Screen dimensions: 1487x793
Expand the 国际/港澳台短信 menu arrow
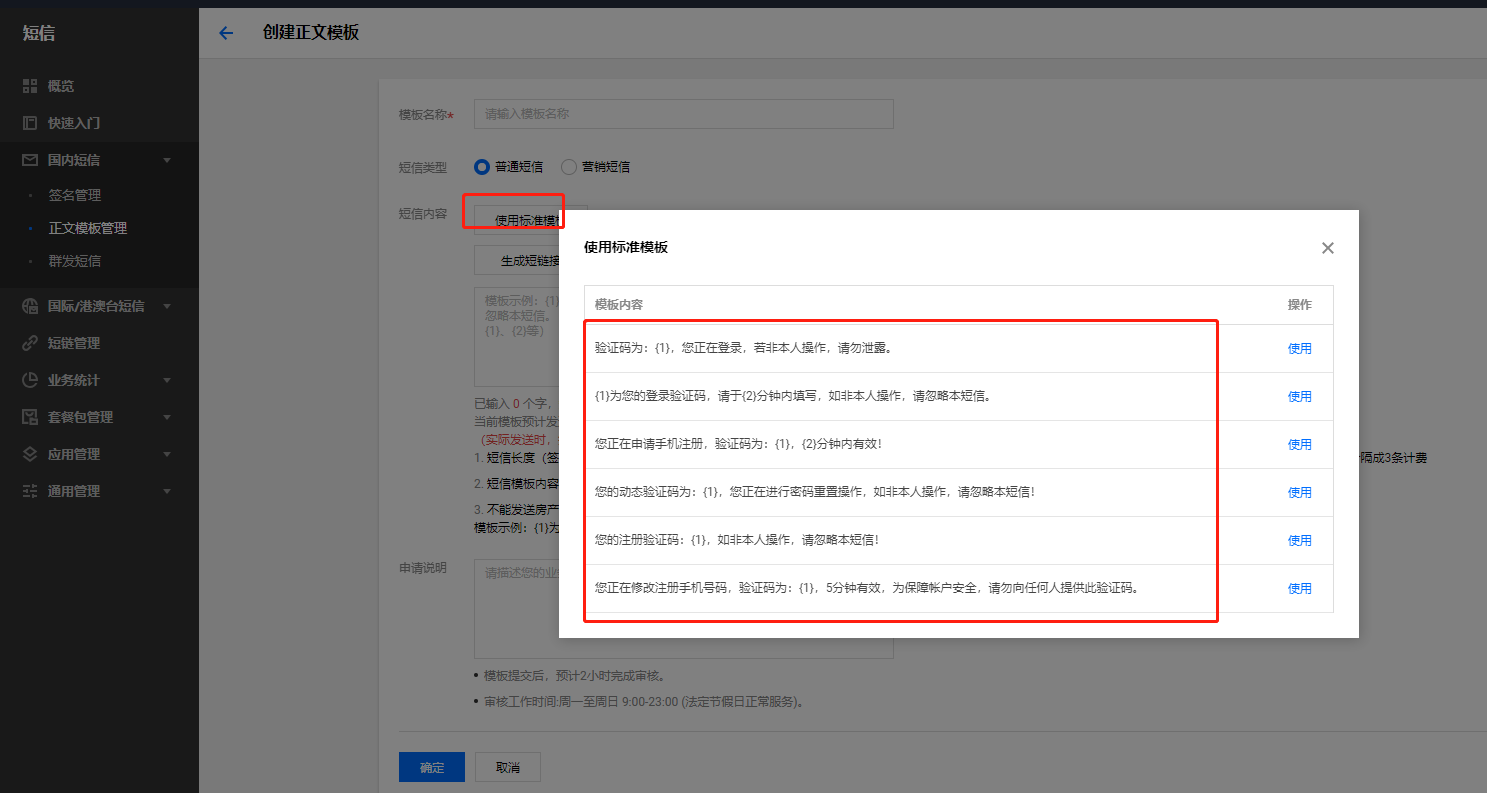click(x=167, y=306)
